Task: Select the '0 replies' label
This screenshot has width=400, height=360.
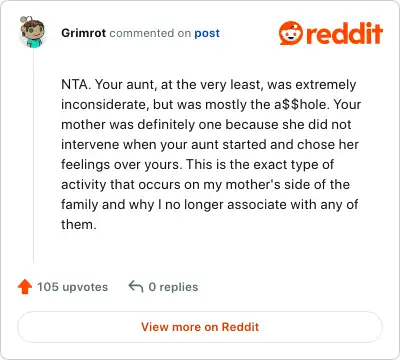Action: coord(173,287)
